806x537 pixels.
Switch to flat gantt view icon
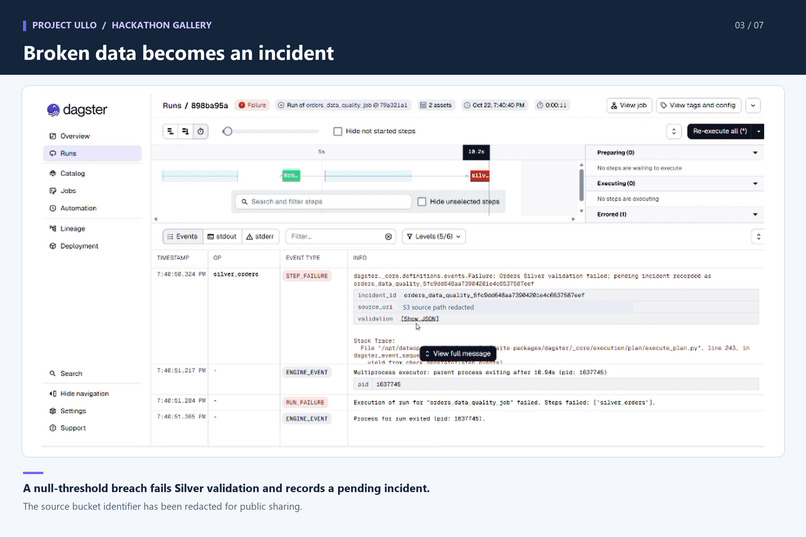pyautogui.click(x=170, y=132)
